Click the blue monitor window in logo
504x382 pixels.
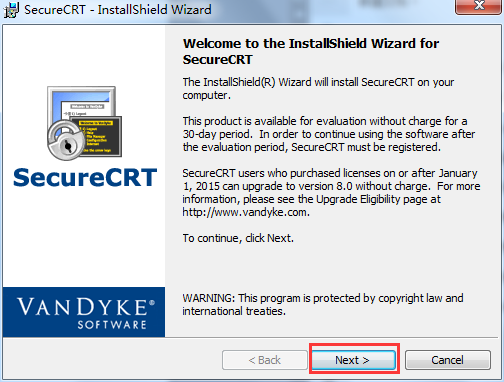pos(81,103)
